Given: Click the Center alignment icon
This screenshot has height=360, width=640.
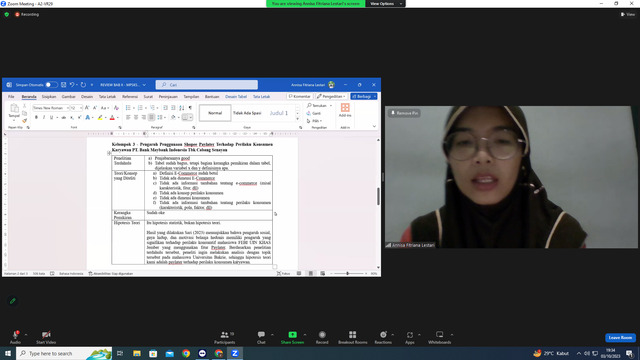Looking at the screenshot, I should pyautogui.click(x=136, y=118).
